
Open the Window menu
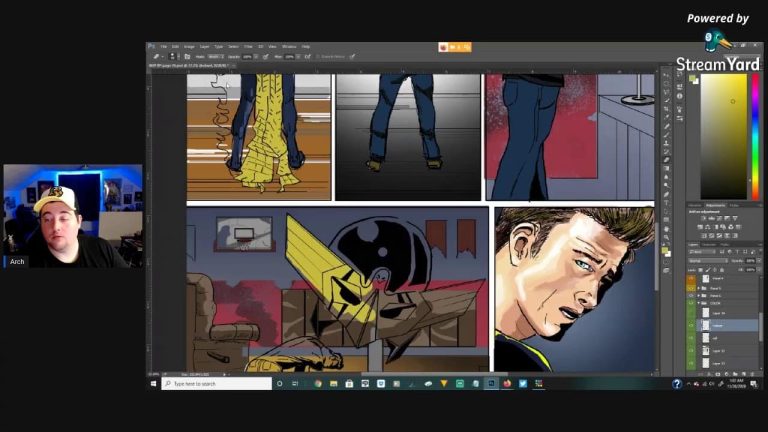point(289,47)
